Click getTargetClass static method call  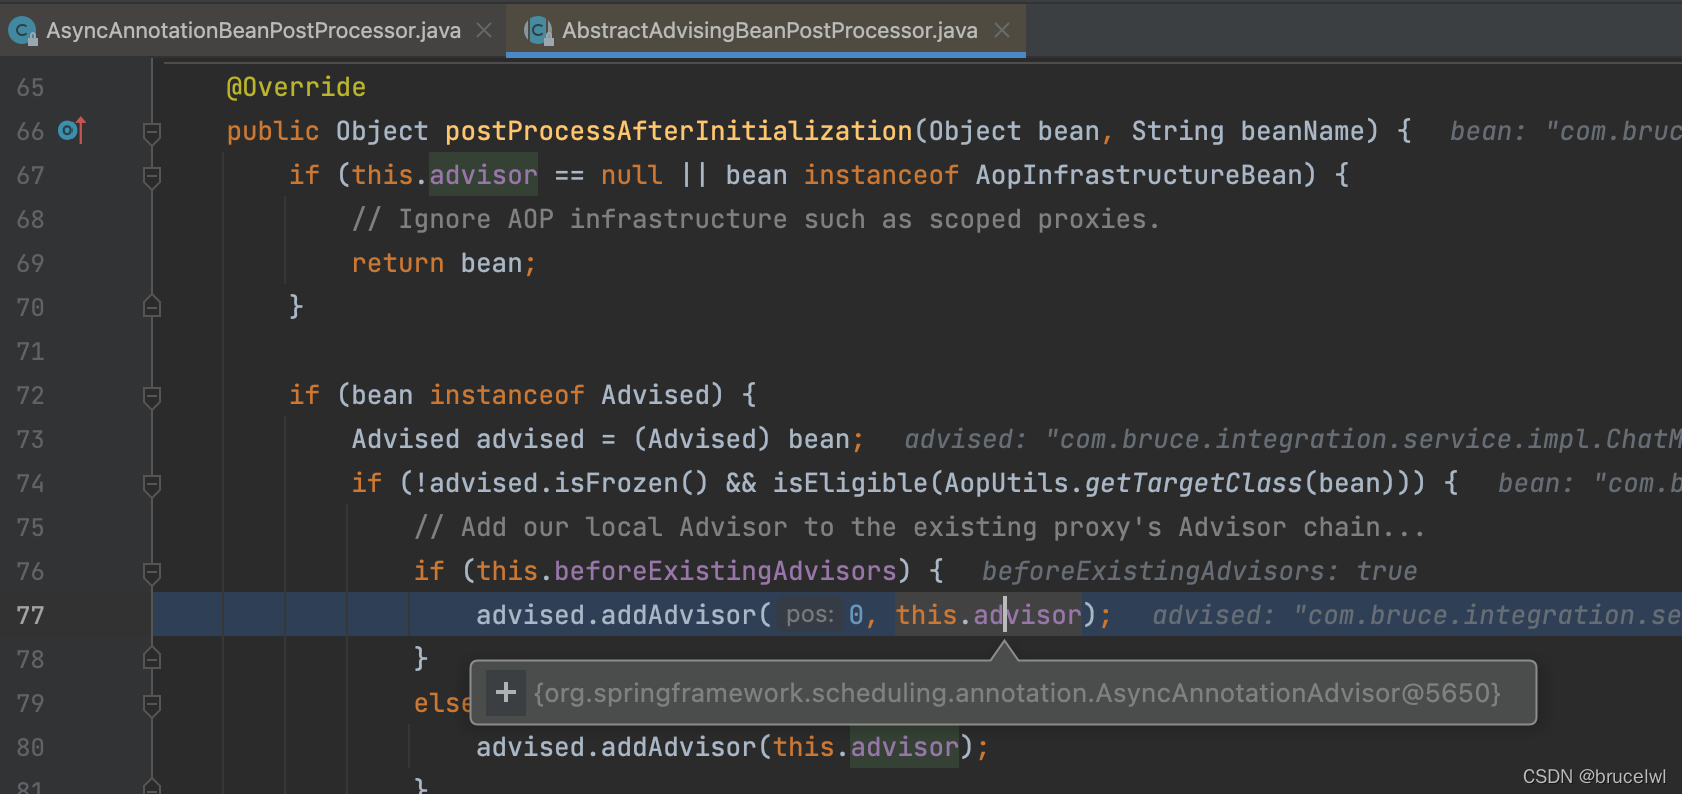pos(1193,483)
